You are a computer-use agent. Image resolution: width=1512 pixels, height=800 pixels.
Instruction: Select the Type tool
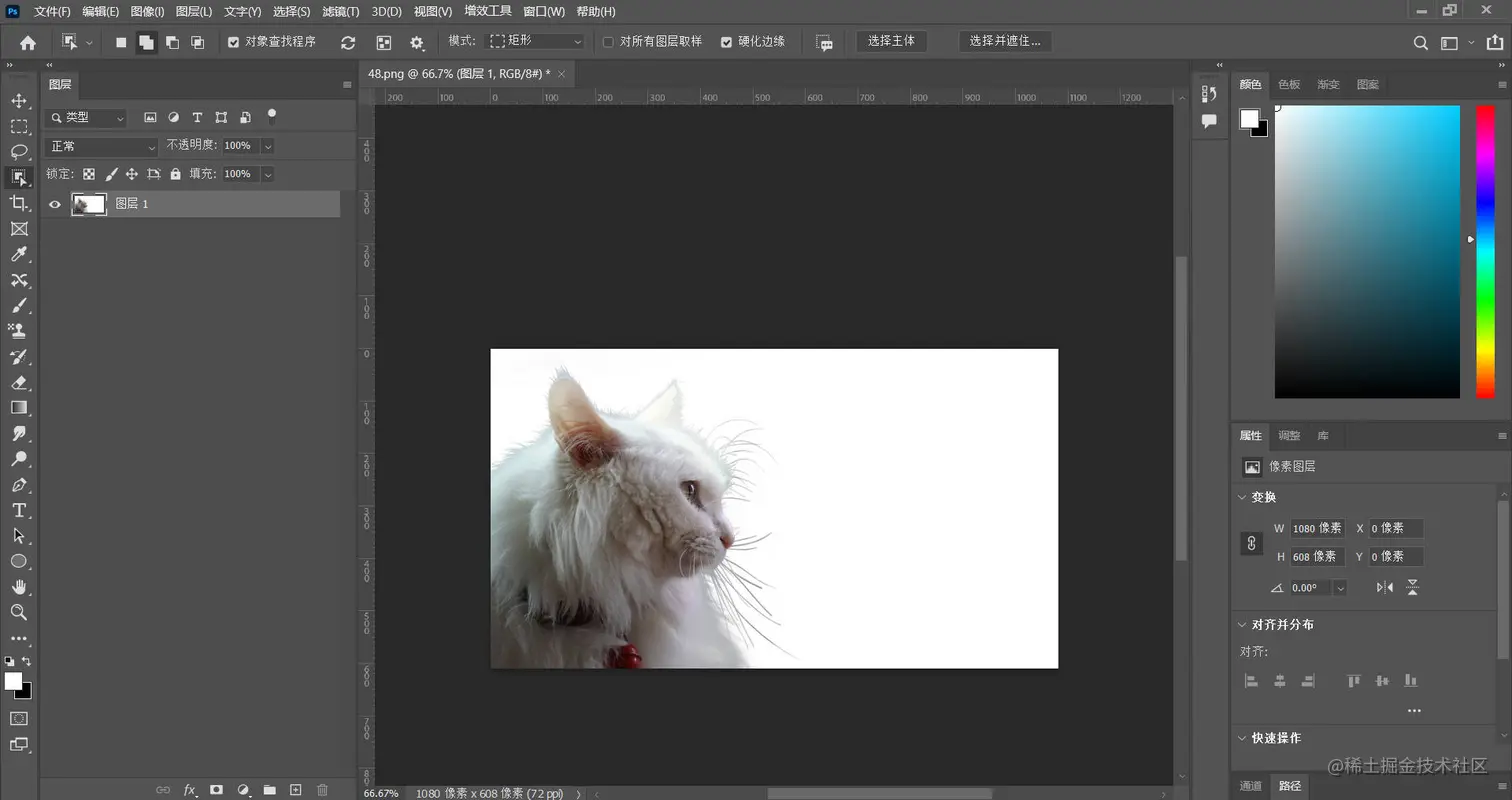coord(20,510)
